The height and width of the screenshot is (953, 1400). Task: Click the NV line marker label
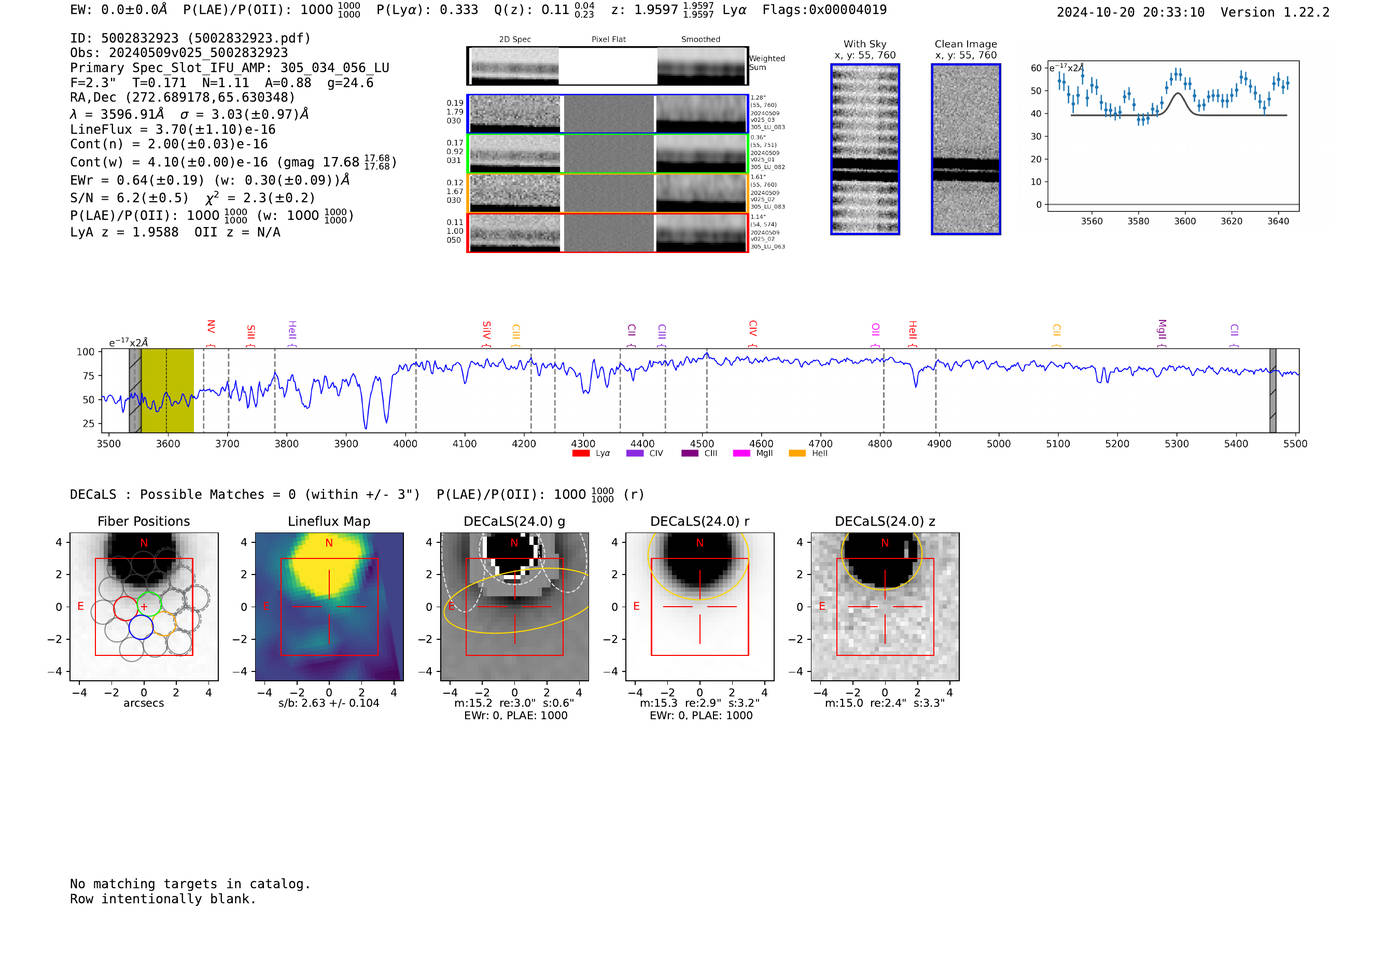[211, 327]
